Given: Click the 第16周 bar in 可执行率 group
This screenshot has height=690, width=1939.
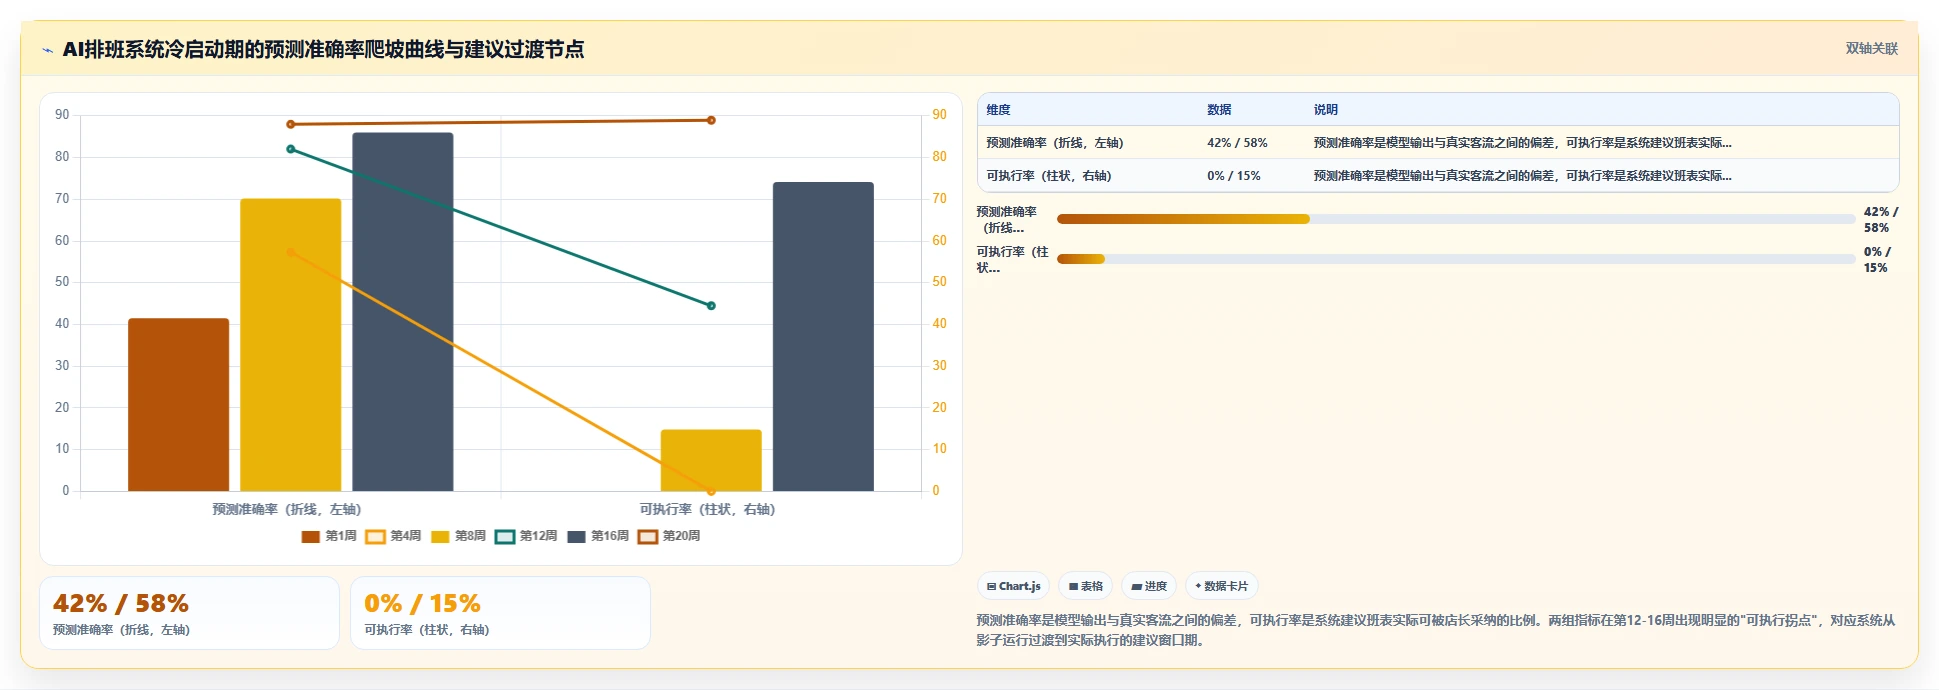Looking at the screenshot, I should tap(823, 336).
